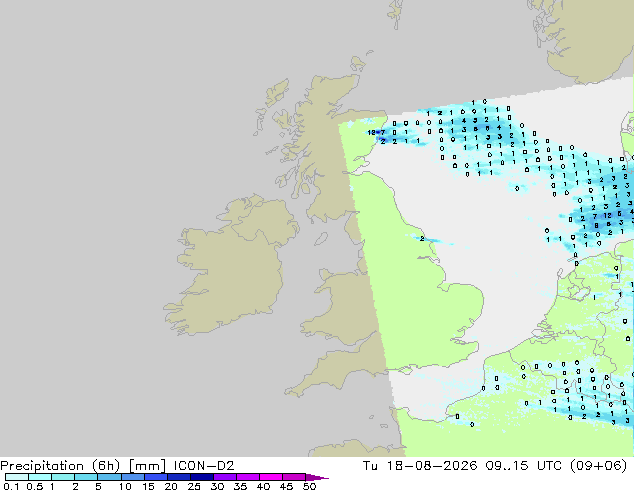Screen dimensions: 634x490
Task: Click the over-50 arrow at legend end
Action: (317, 477)
